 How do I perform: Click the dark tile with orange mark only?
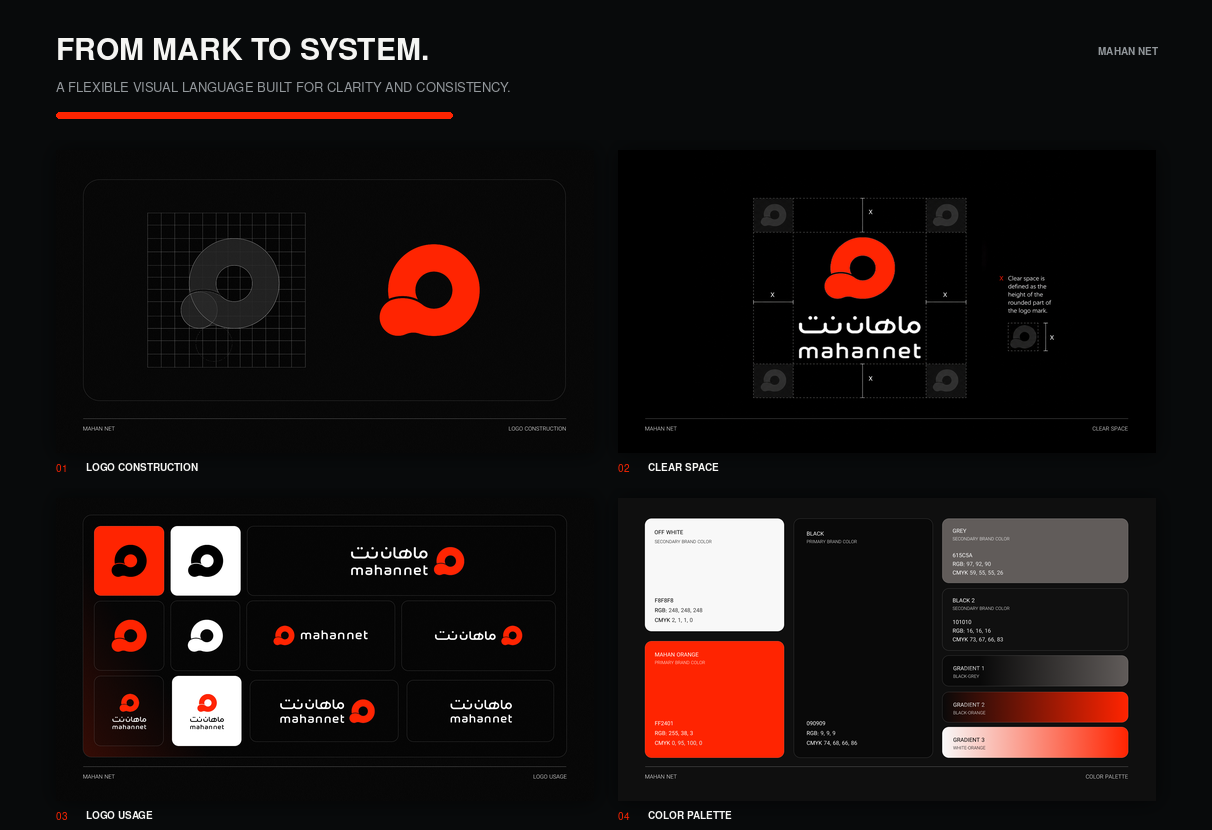(x=129, y=636)
